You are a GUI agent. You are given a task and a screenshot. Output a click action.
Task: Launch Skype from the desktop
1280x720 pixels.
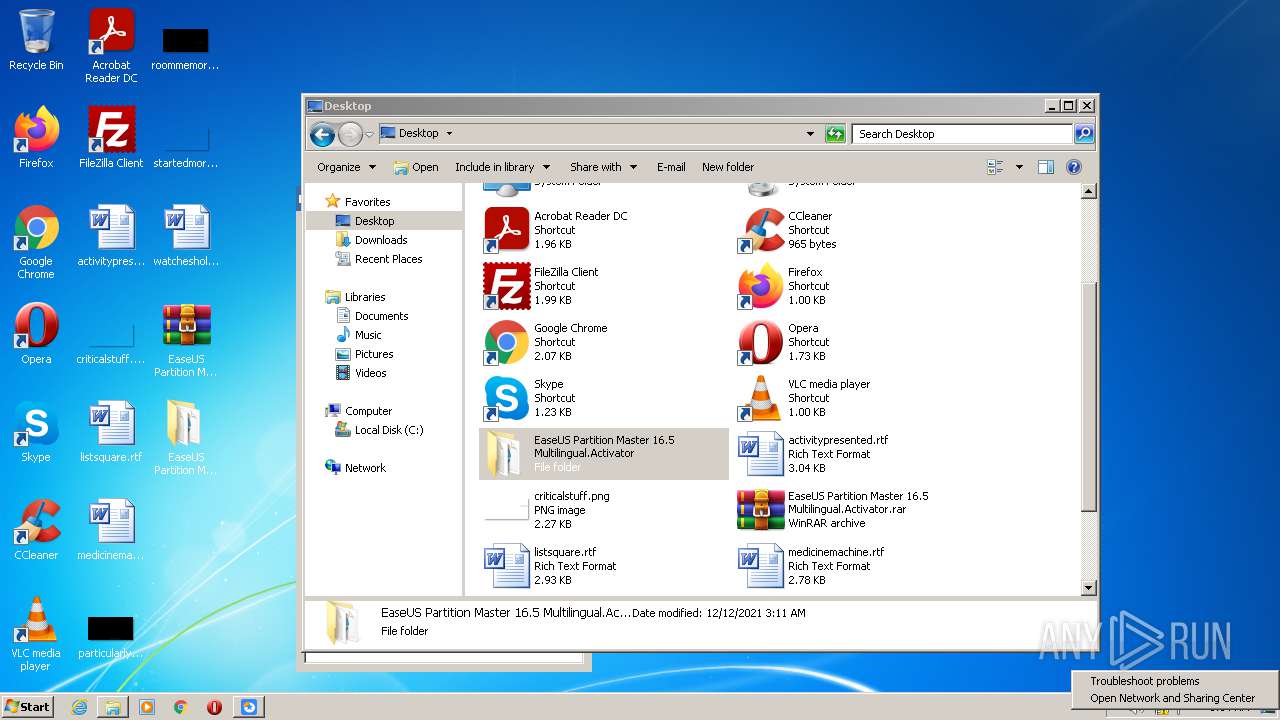(x=36, y=432)
